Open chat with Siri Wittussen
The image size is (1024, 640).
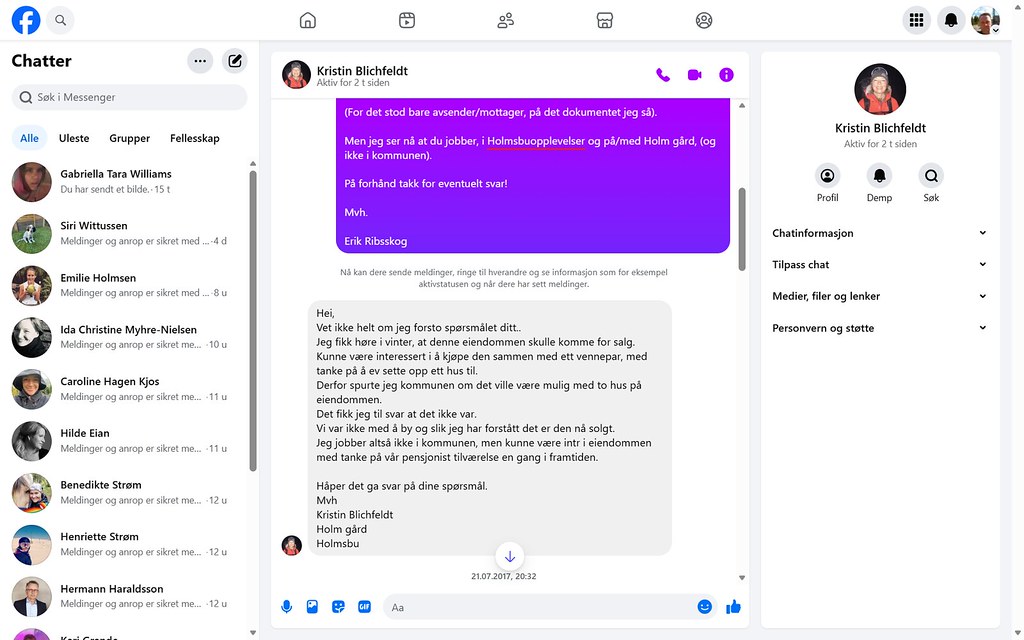pos(126,233)
